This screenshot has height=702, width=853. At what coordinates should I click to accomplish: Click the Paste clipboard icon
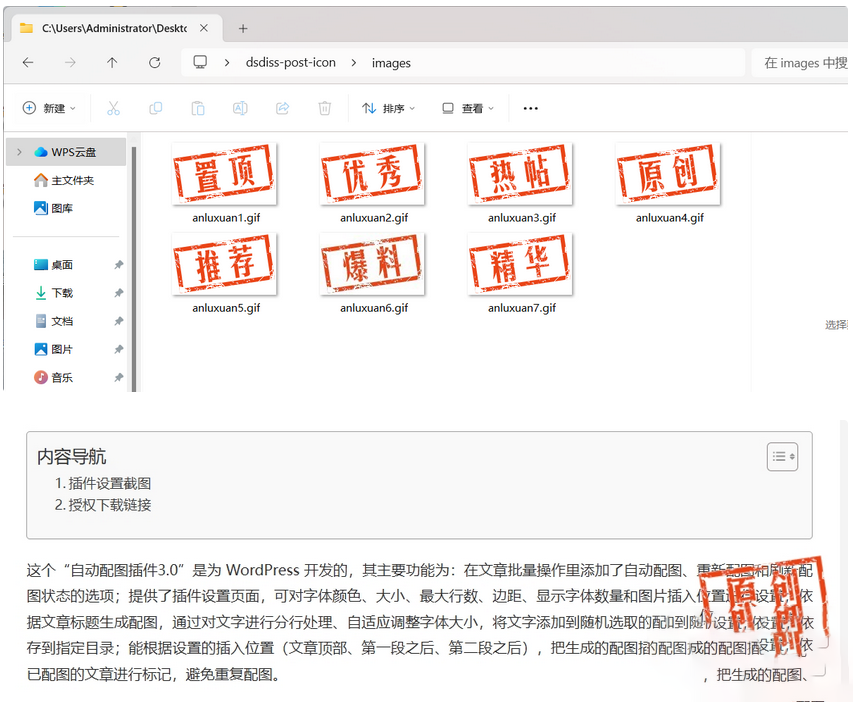[198, 108]
